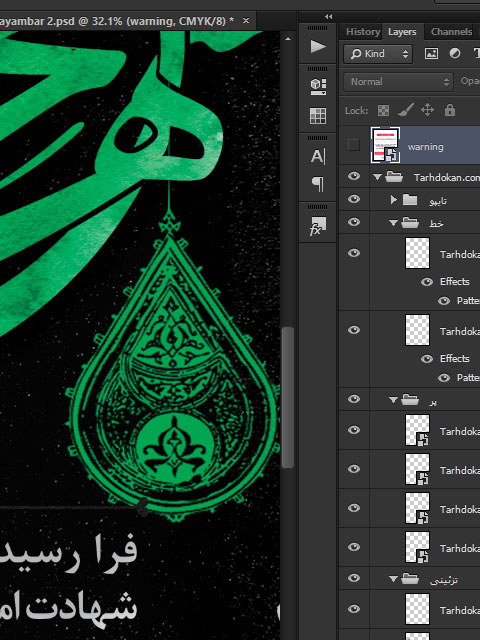The width and height of the screenshot is (480, 640).
Task: Close the document tab
Action: tap(246, 20)
